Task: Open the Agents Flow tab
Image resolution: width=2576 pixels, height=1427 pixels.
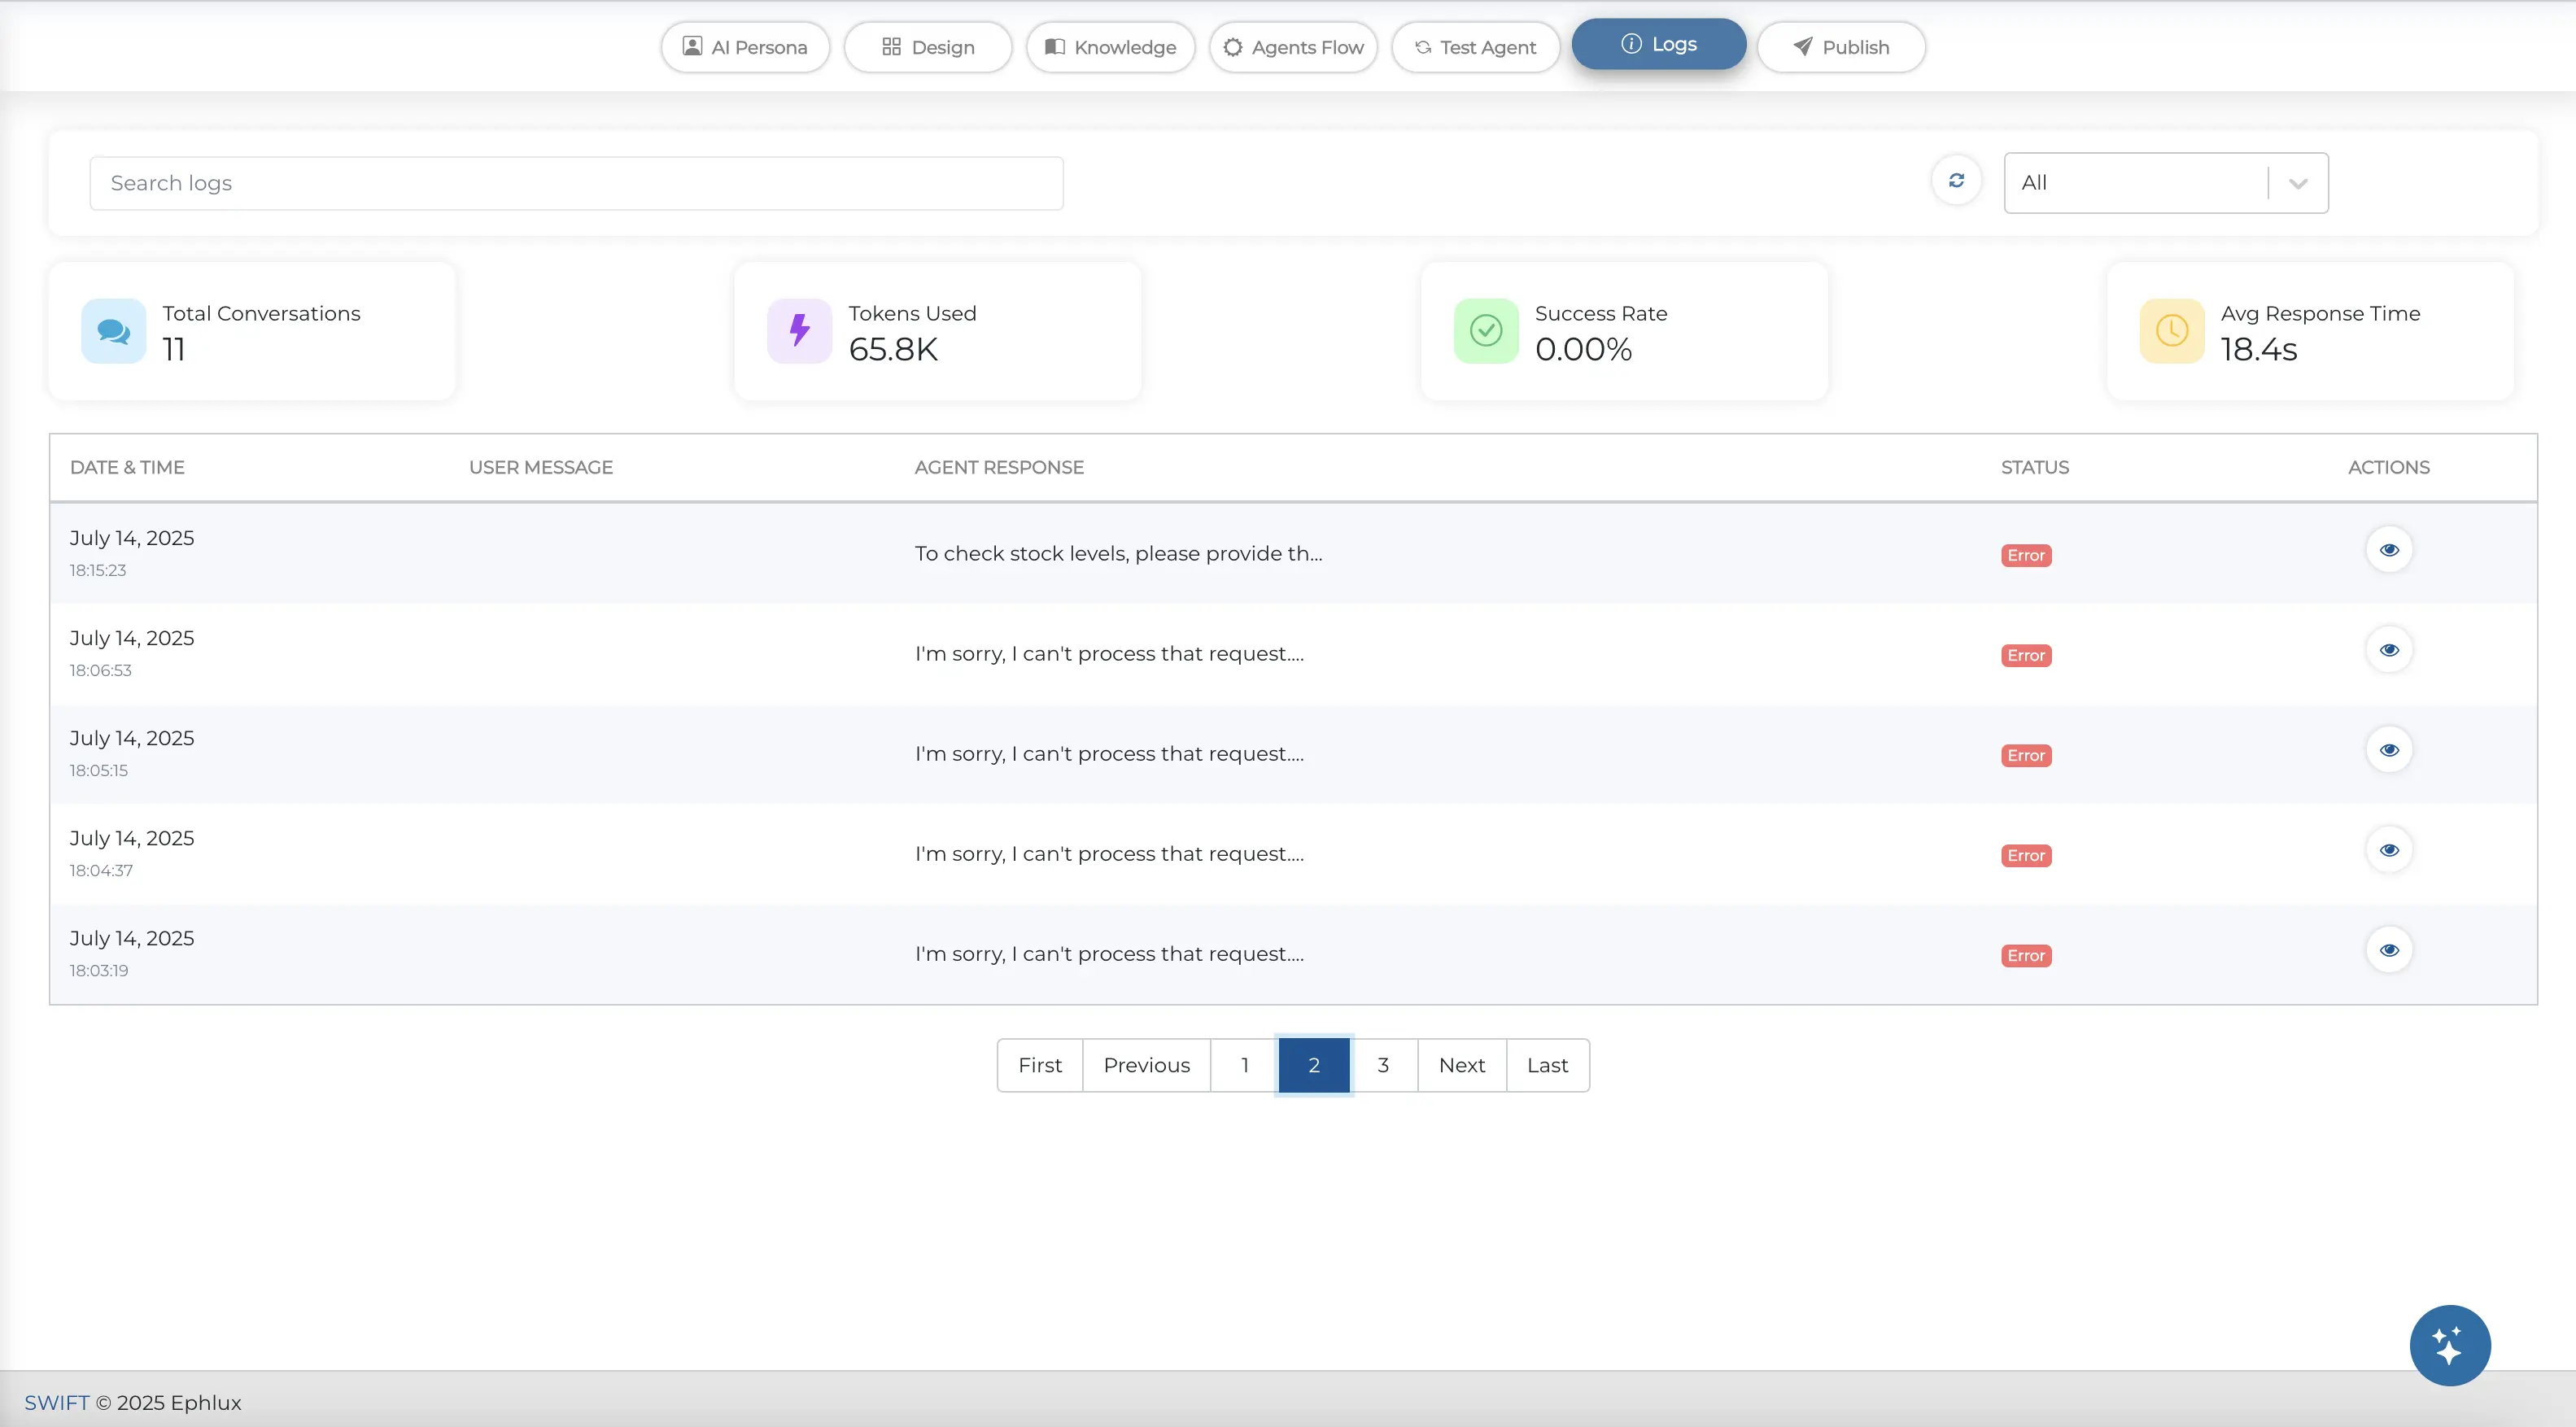Action: point(1293,47)
